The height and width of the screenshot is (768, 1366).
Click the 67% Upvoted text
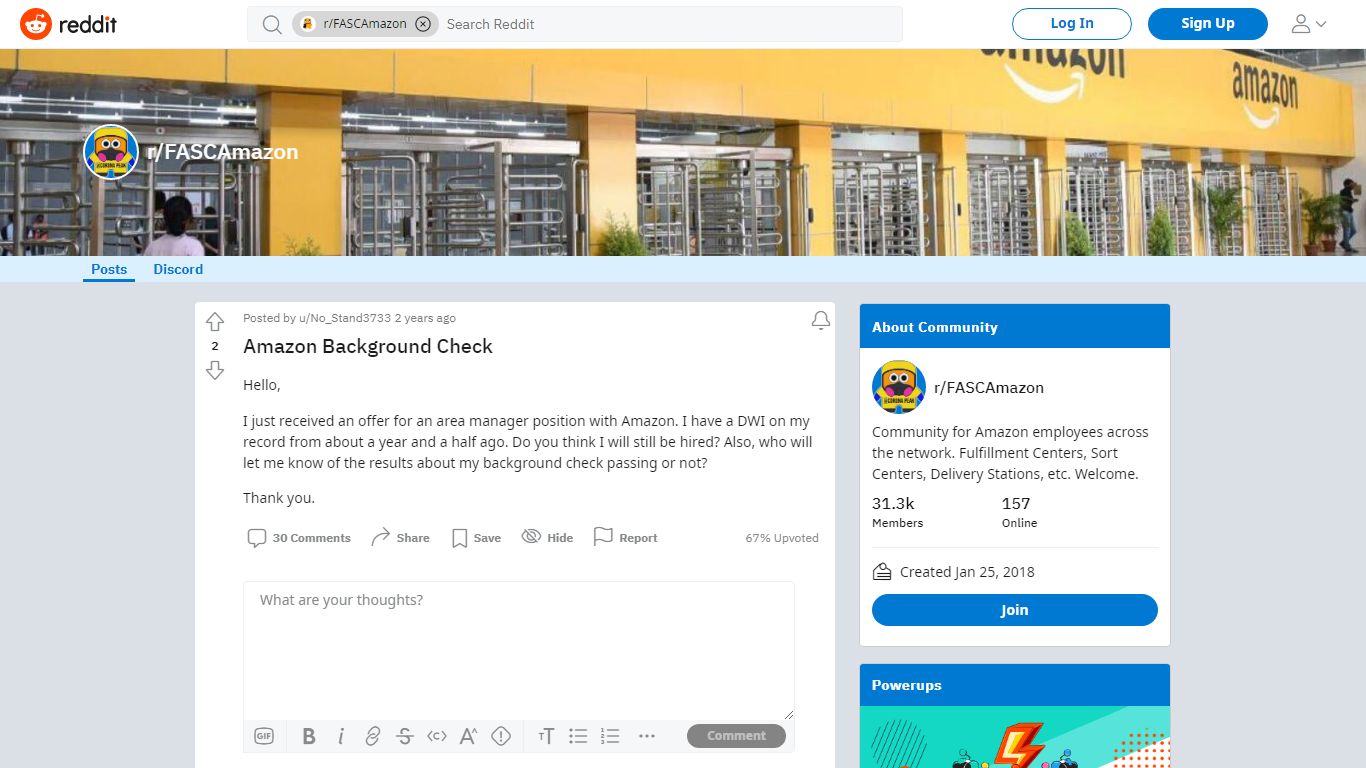(782, 538)
